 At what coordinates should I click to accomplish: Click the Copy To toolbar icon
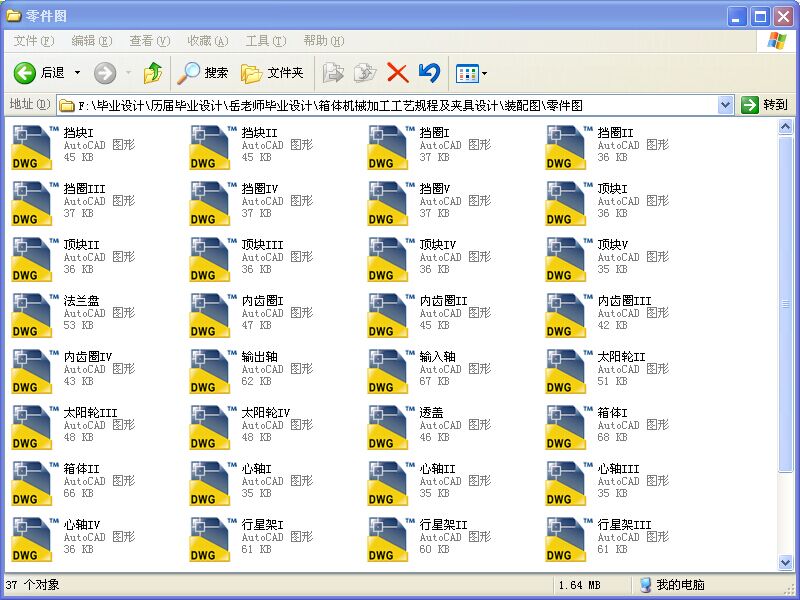[365, 73]
